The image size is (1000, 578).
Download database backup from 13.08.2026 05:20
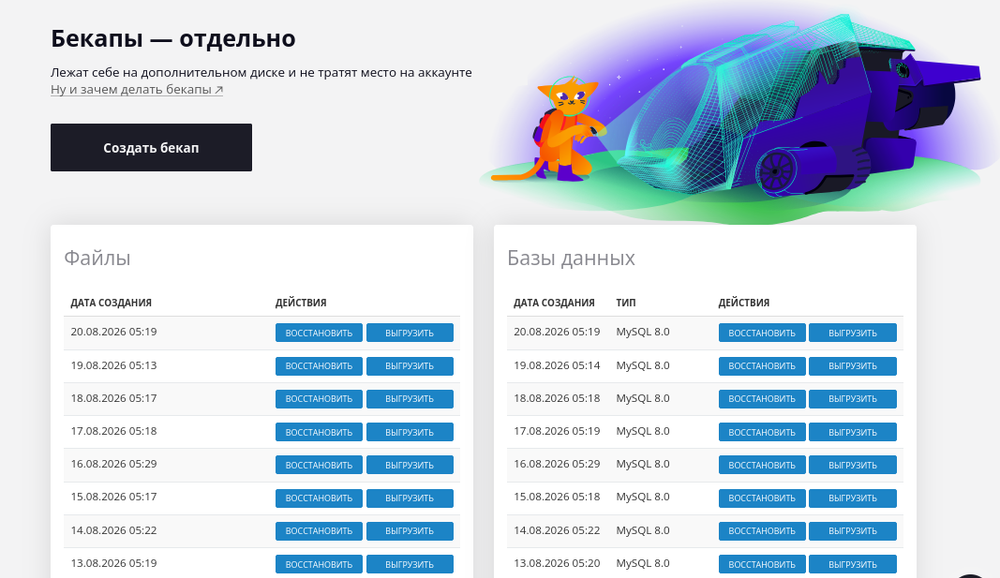click(853, 564)
